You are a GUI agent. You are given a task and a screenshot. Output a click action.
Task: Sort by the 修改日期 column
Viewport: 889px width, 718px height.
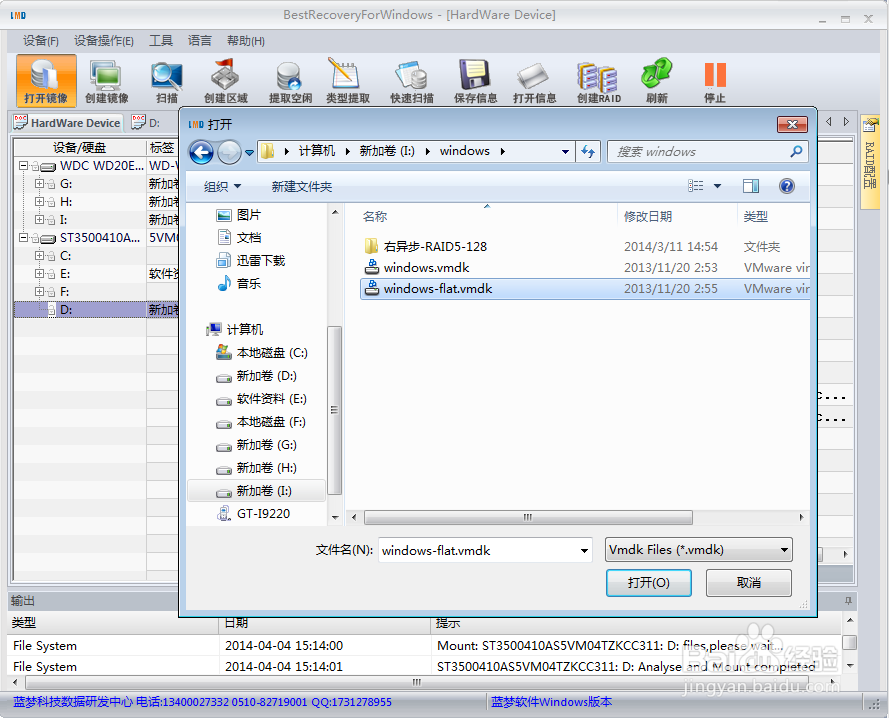[x=648, y=216]
